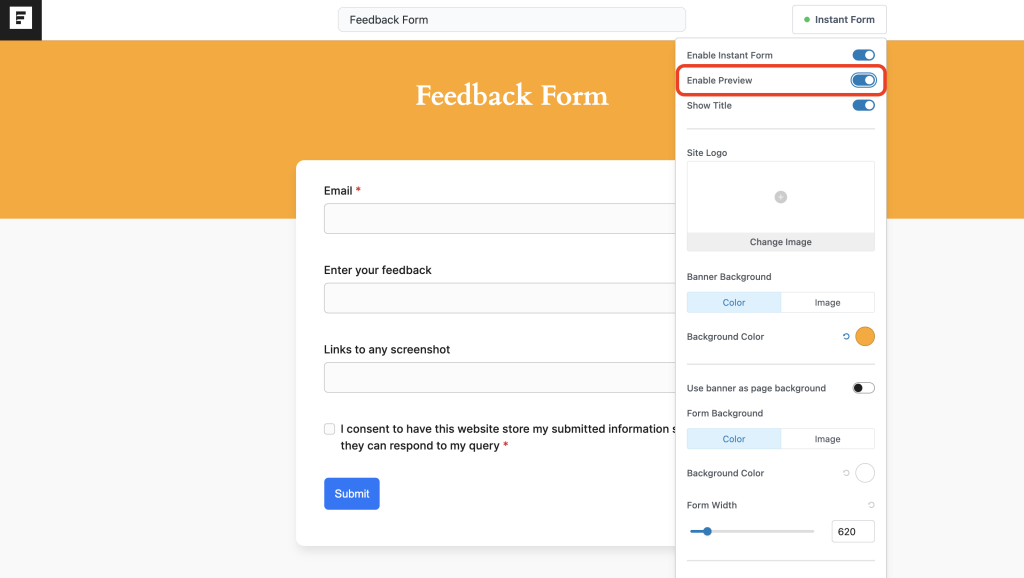Click Change Image under Site Logo
Viewport: 1024px width, 578px height.
(780, 241)
